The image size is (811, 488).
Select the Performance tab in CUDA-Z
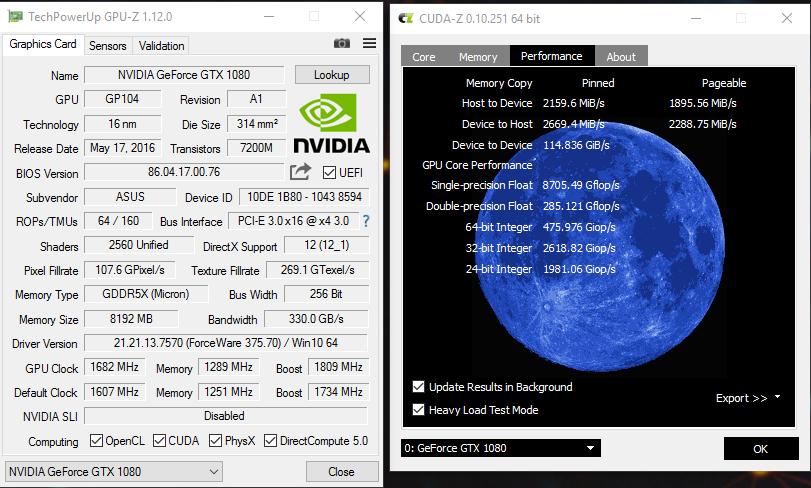pos(551,56)
